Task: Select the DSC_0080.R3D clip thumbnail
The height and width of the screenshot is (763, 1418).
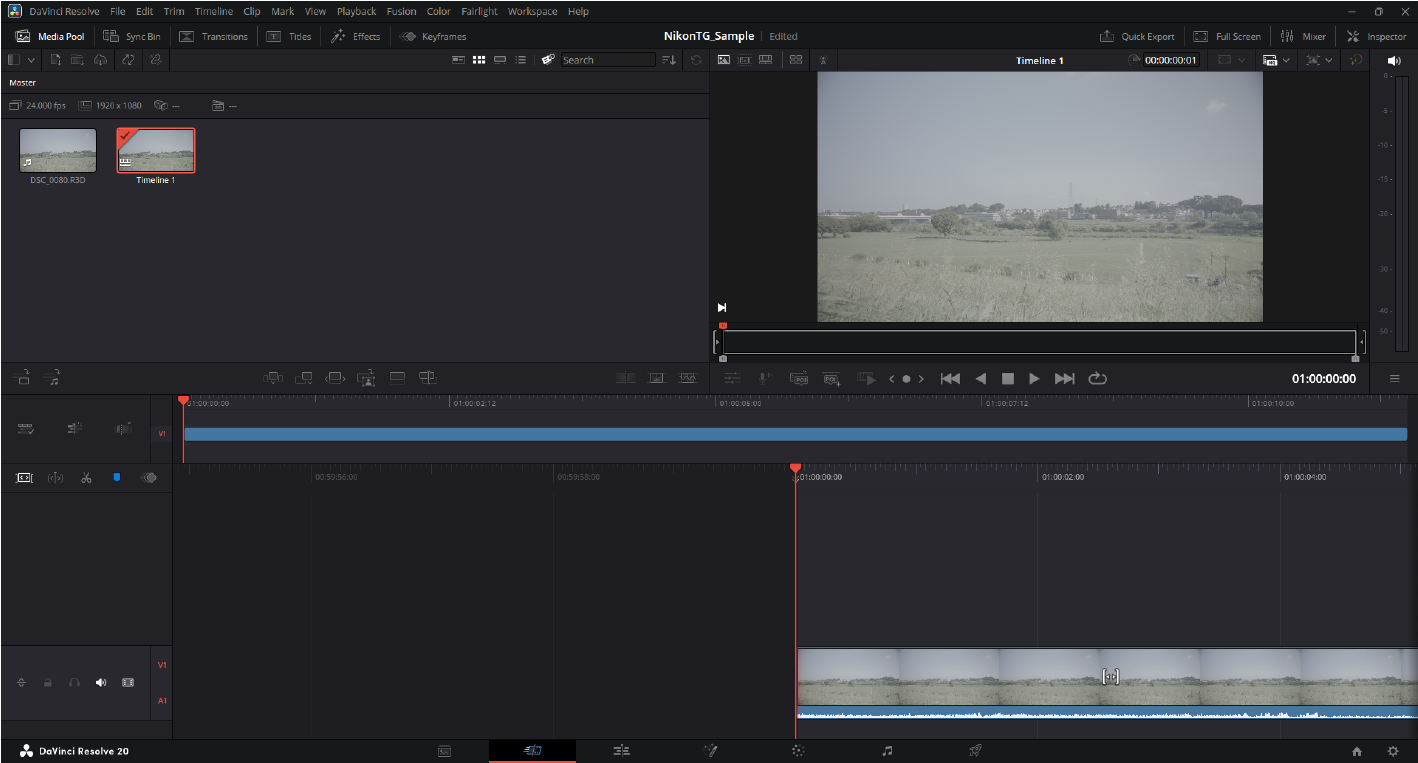Action: coord(58,151)
